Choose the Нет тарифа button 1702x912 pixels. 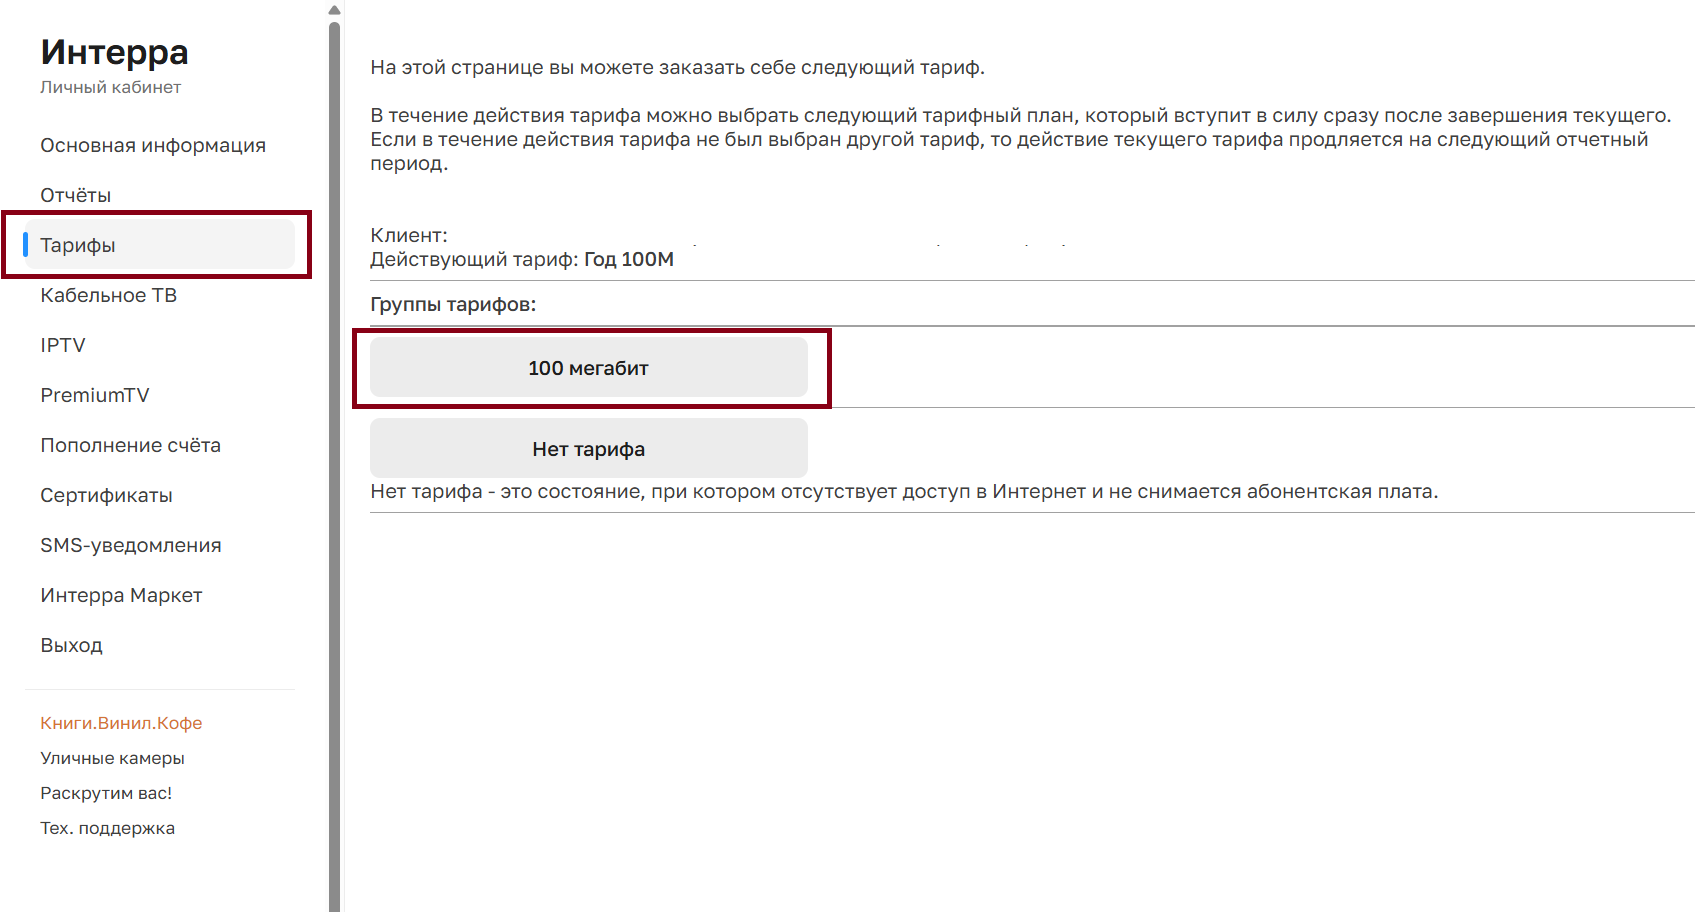pyautogui.click(x=588, y=449)
